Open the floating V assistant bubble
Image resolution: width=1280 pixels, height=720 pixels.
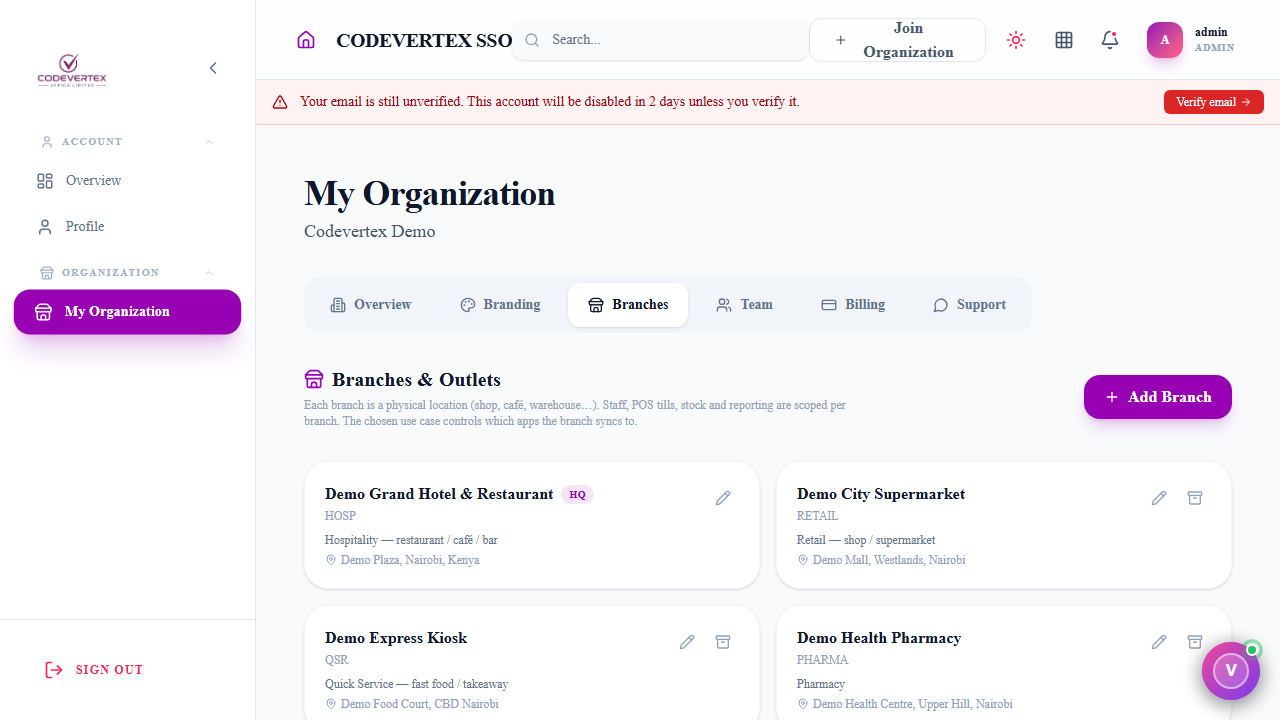point(1231,670)
